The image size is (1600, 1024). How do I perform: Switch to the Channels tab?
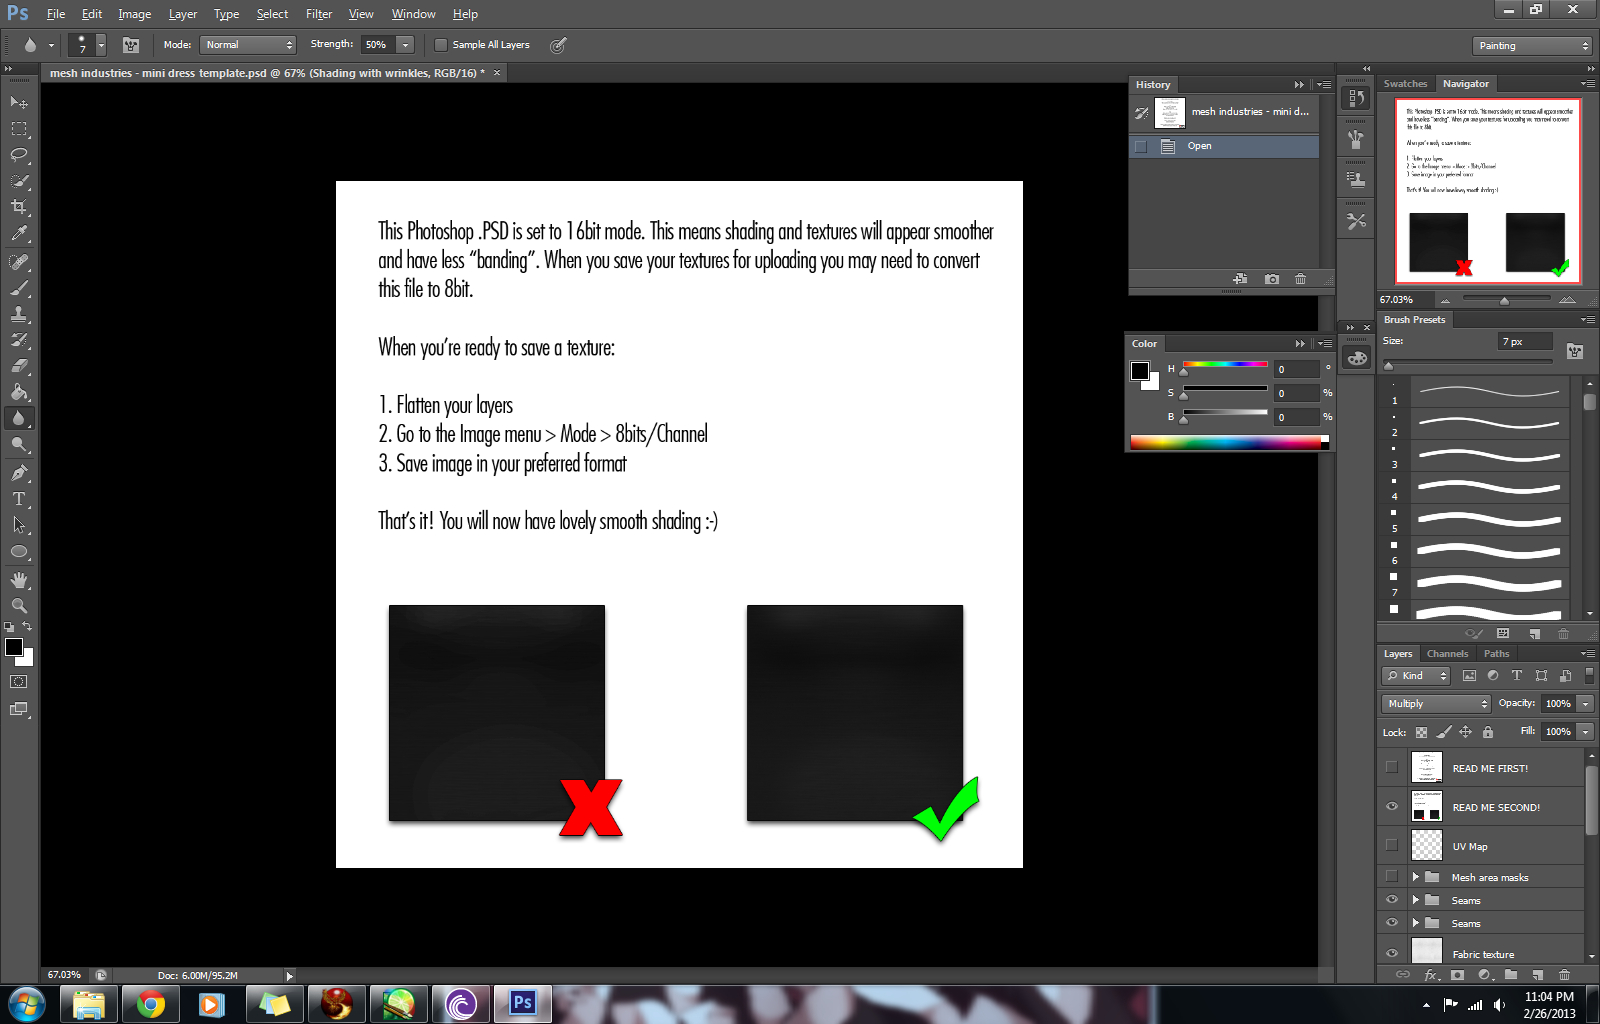(x=1447, y=654)
